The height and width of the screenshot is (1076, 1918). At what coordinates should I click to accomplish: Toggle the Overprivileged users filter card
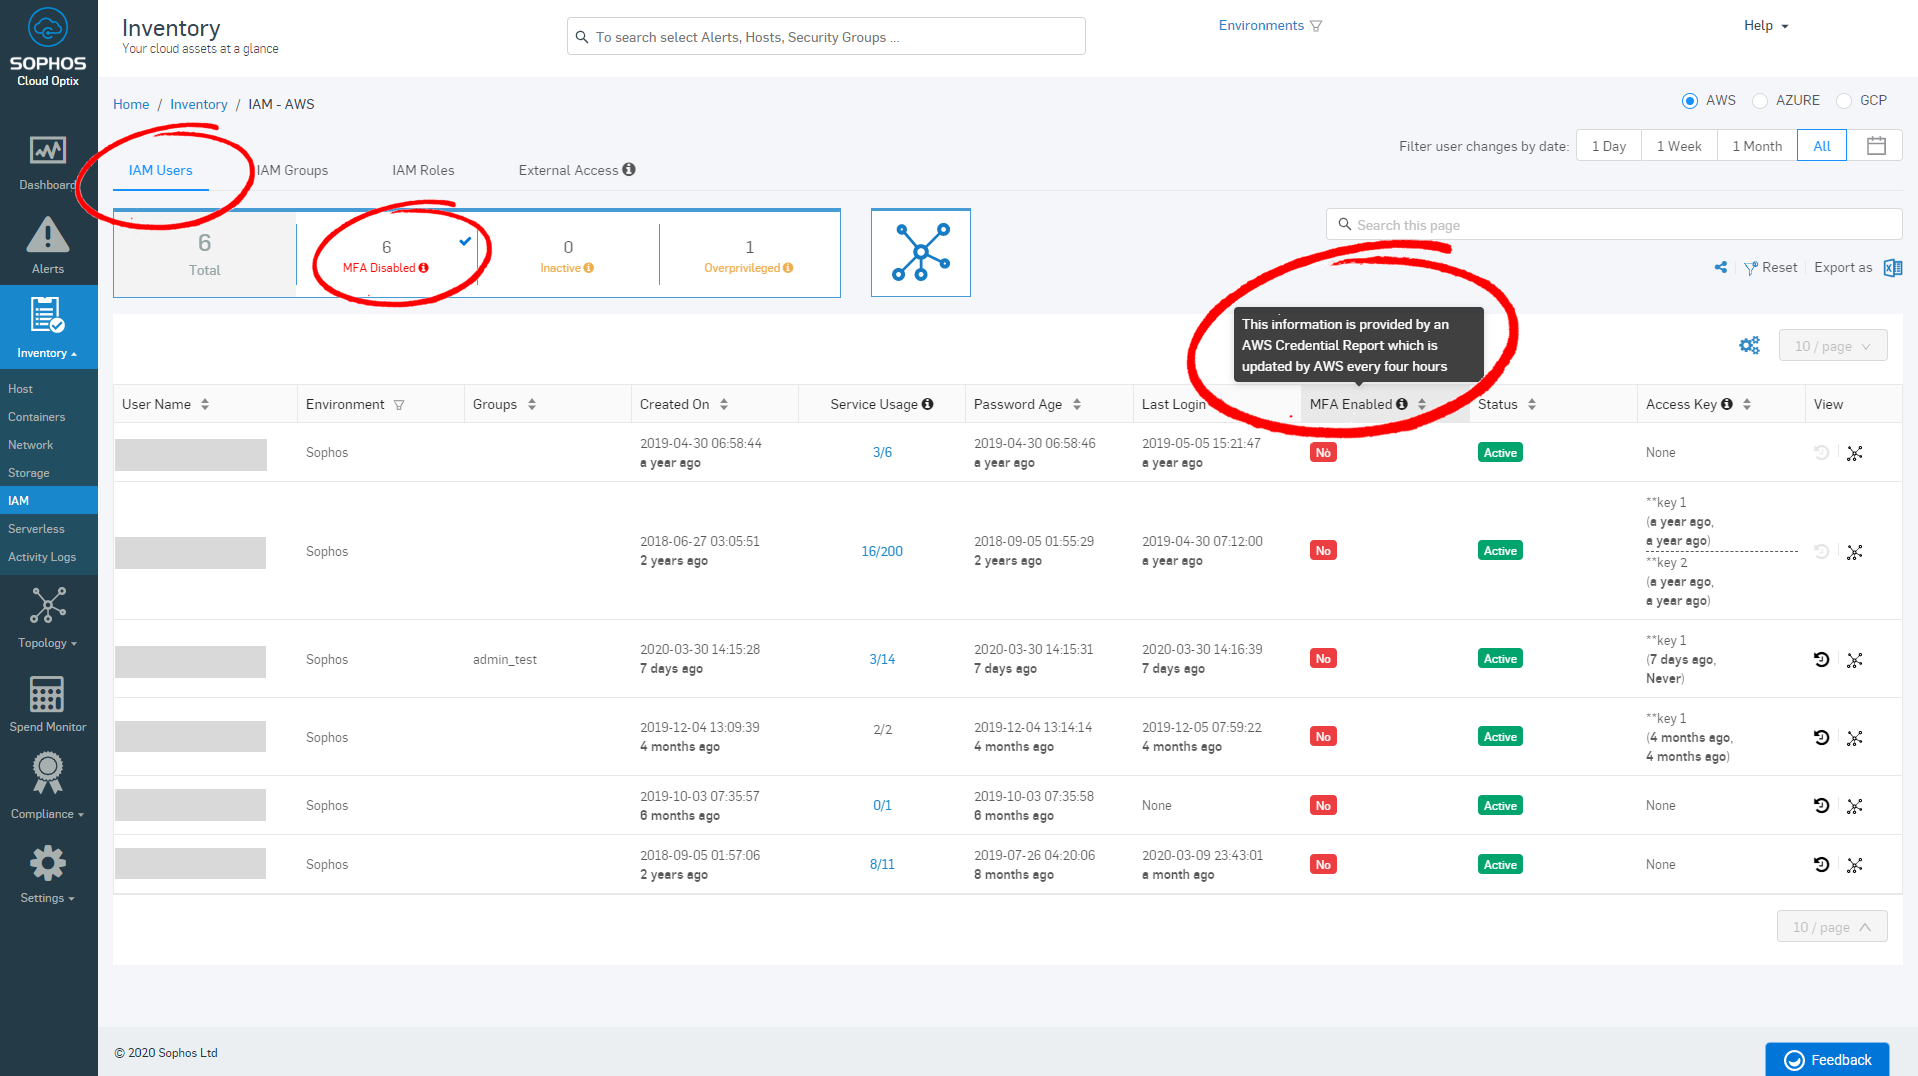749,254
